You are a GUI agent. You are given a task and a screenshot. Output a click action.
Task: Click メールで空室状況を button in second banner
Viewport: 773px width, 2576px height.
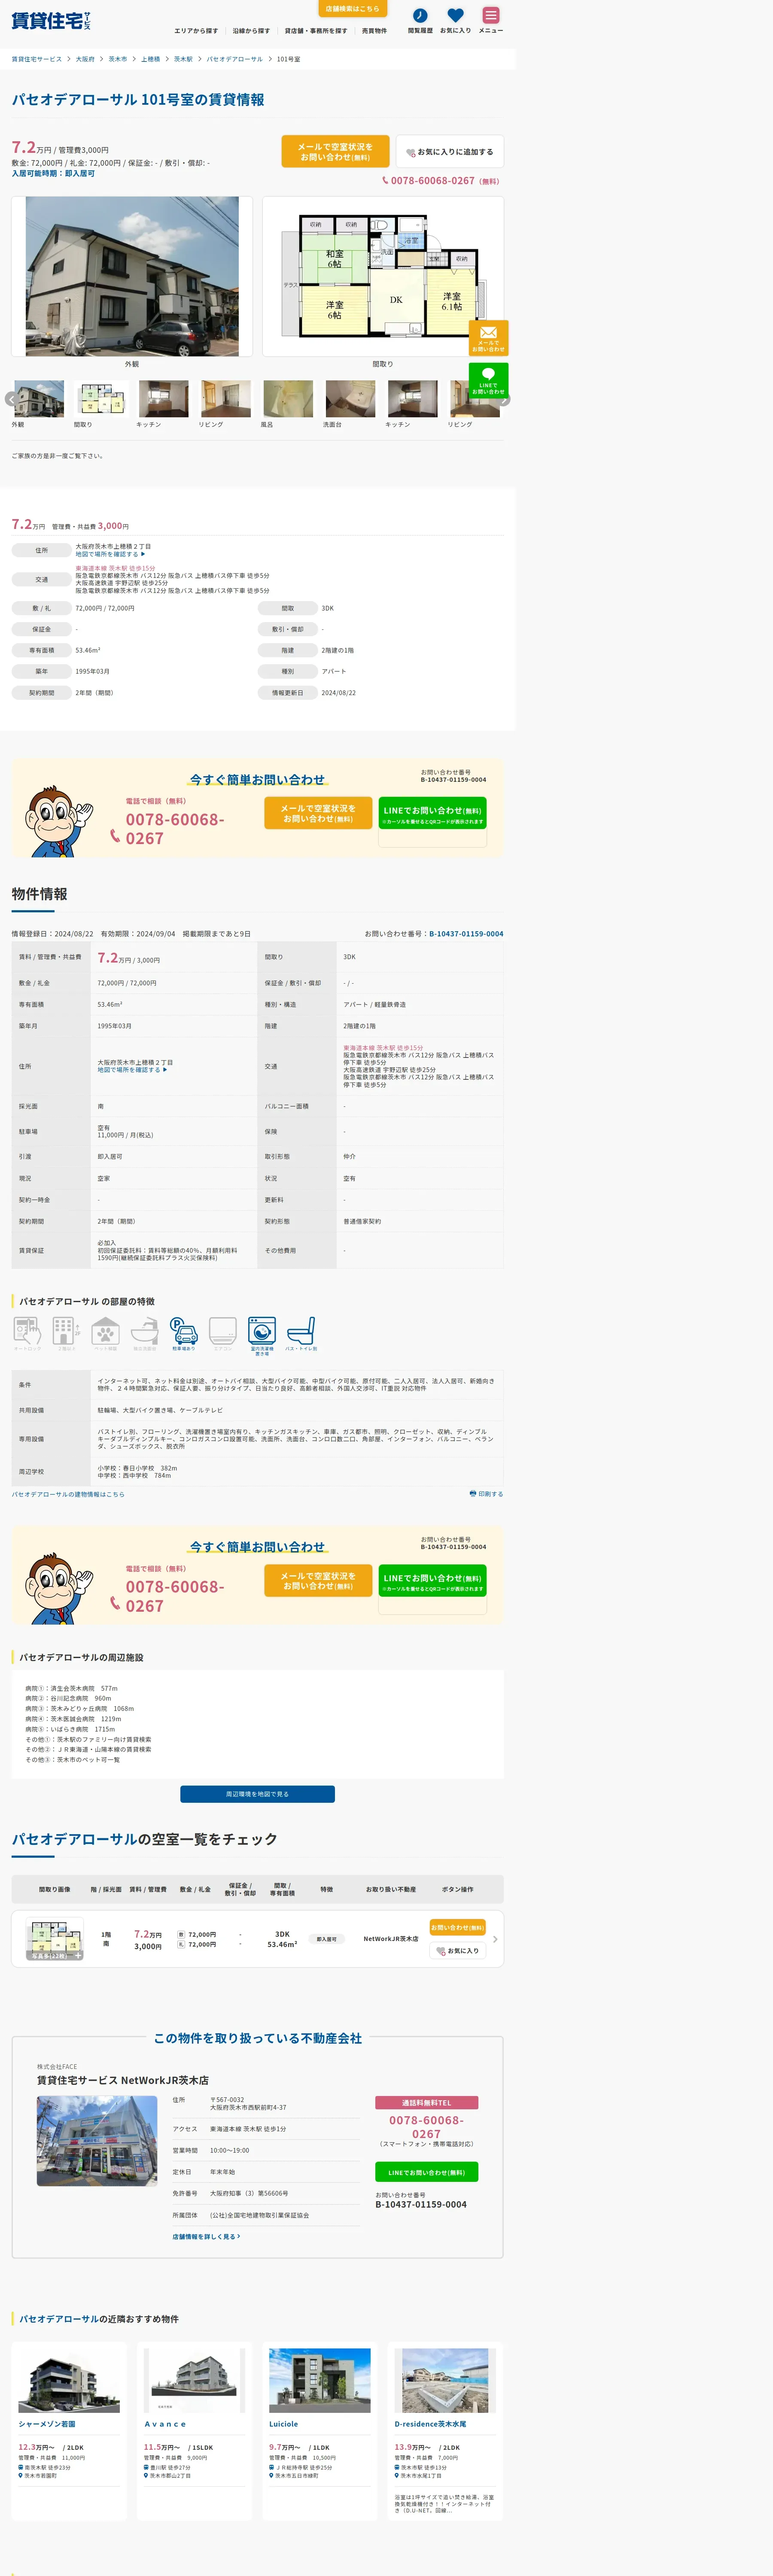click(x=318, y=1580)
